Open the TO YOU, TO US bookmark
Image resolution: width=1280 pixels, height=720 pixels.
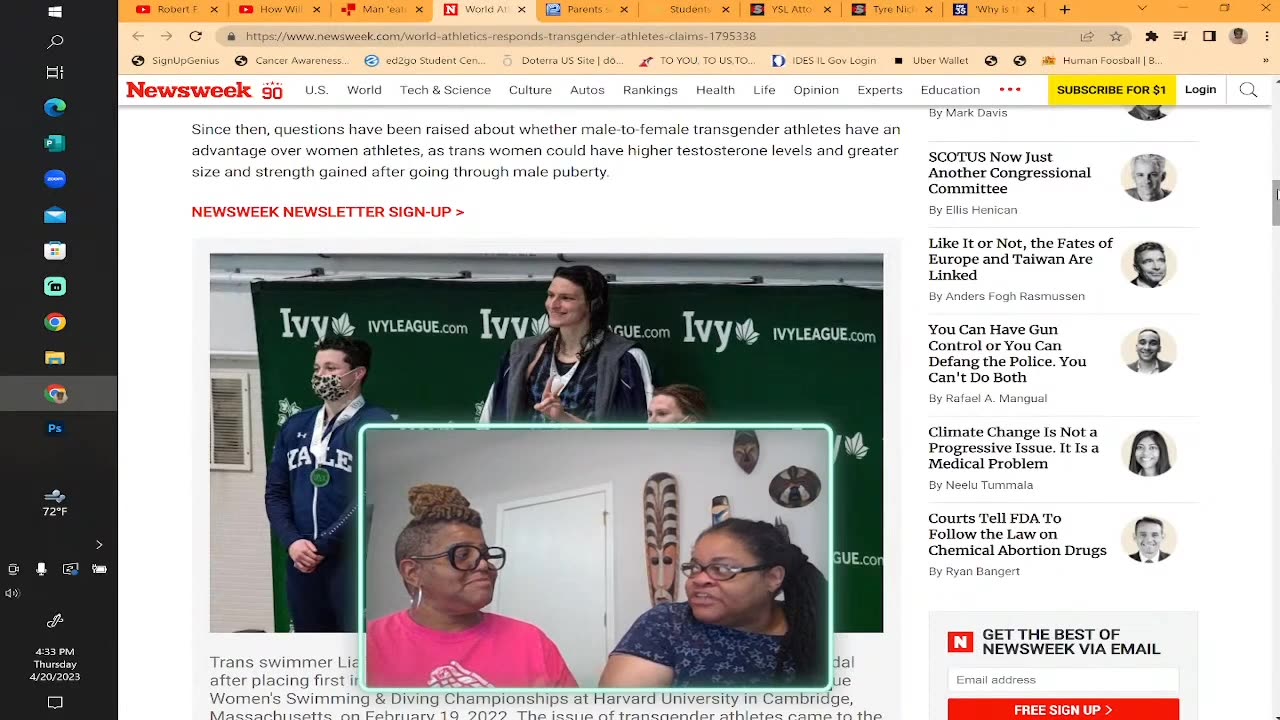point(698,61)
